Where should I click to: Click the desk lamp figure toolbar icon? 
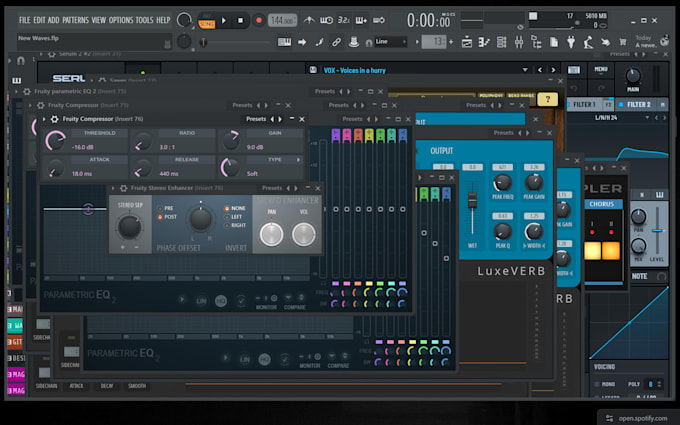(588, 42)
